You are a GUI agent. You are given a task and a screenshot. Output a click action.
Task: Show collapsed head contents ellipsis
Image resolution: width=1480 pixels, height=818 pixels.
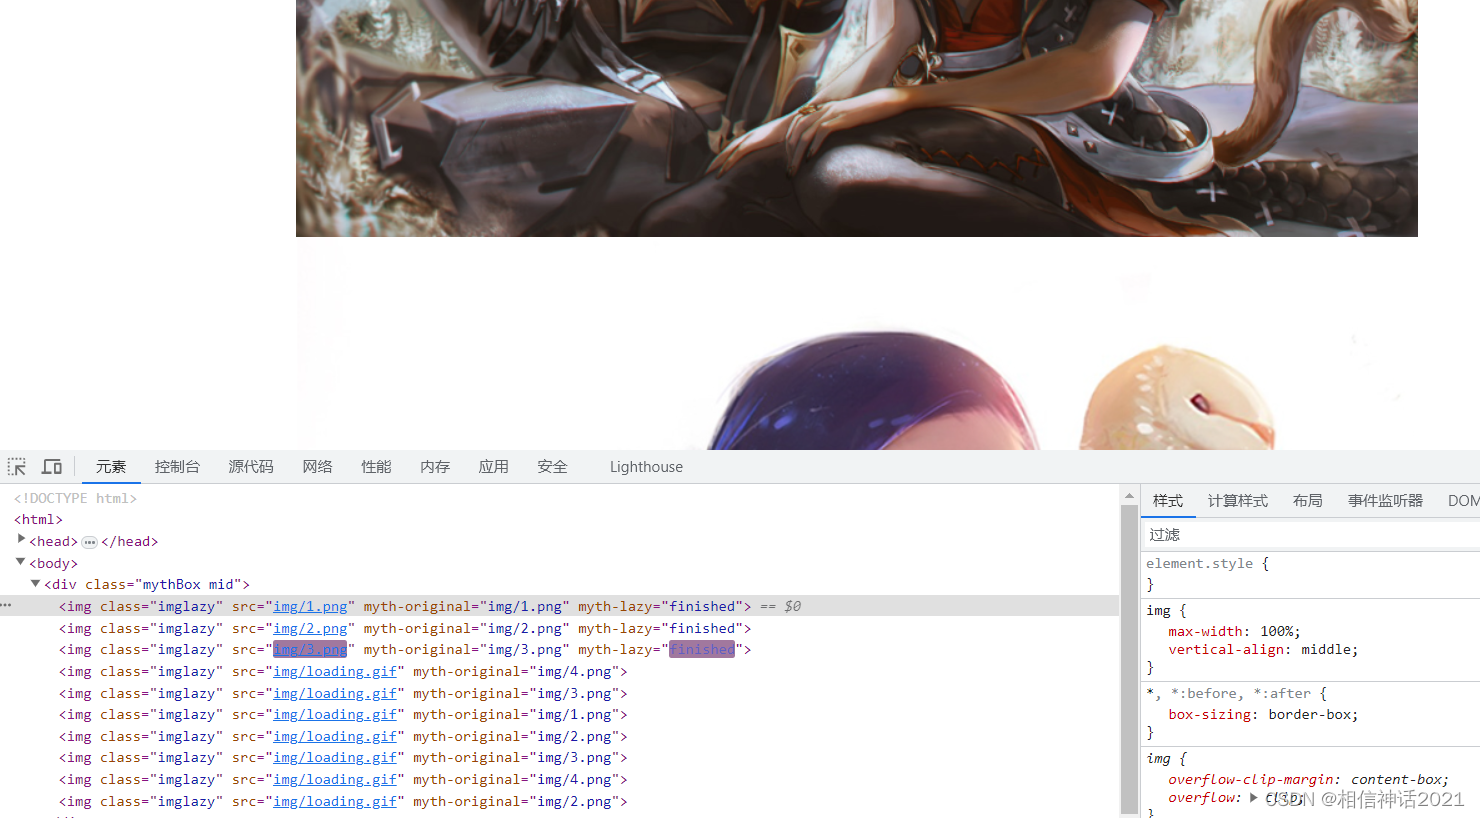[89, 542]
